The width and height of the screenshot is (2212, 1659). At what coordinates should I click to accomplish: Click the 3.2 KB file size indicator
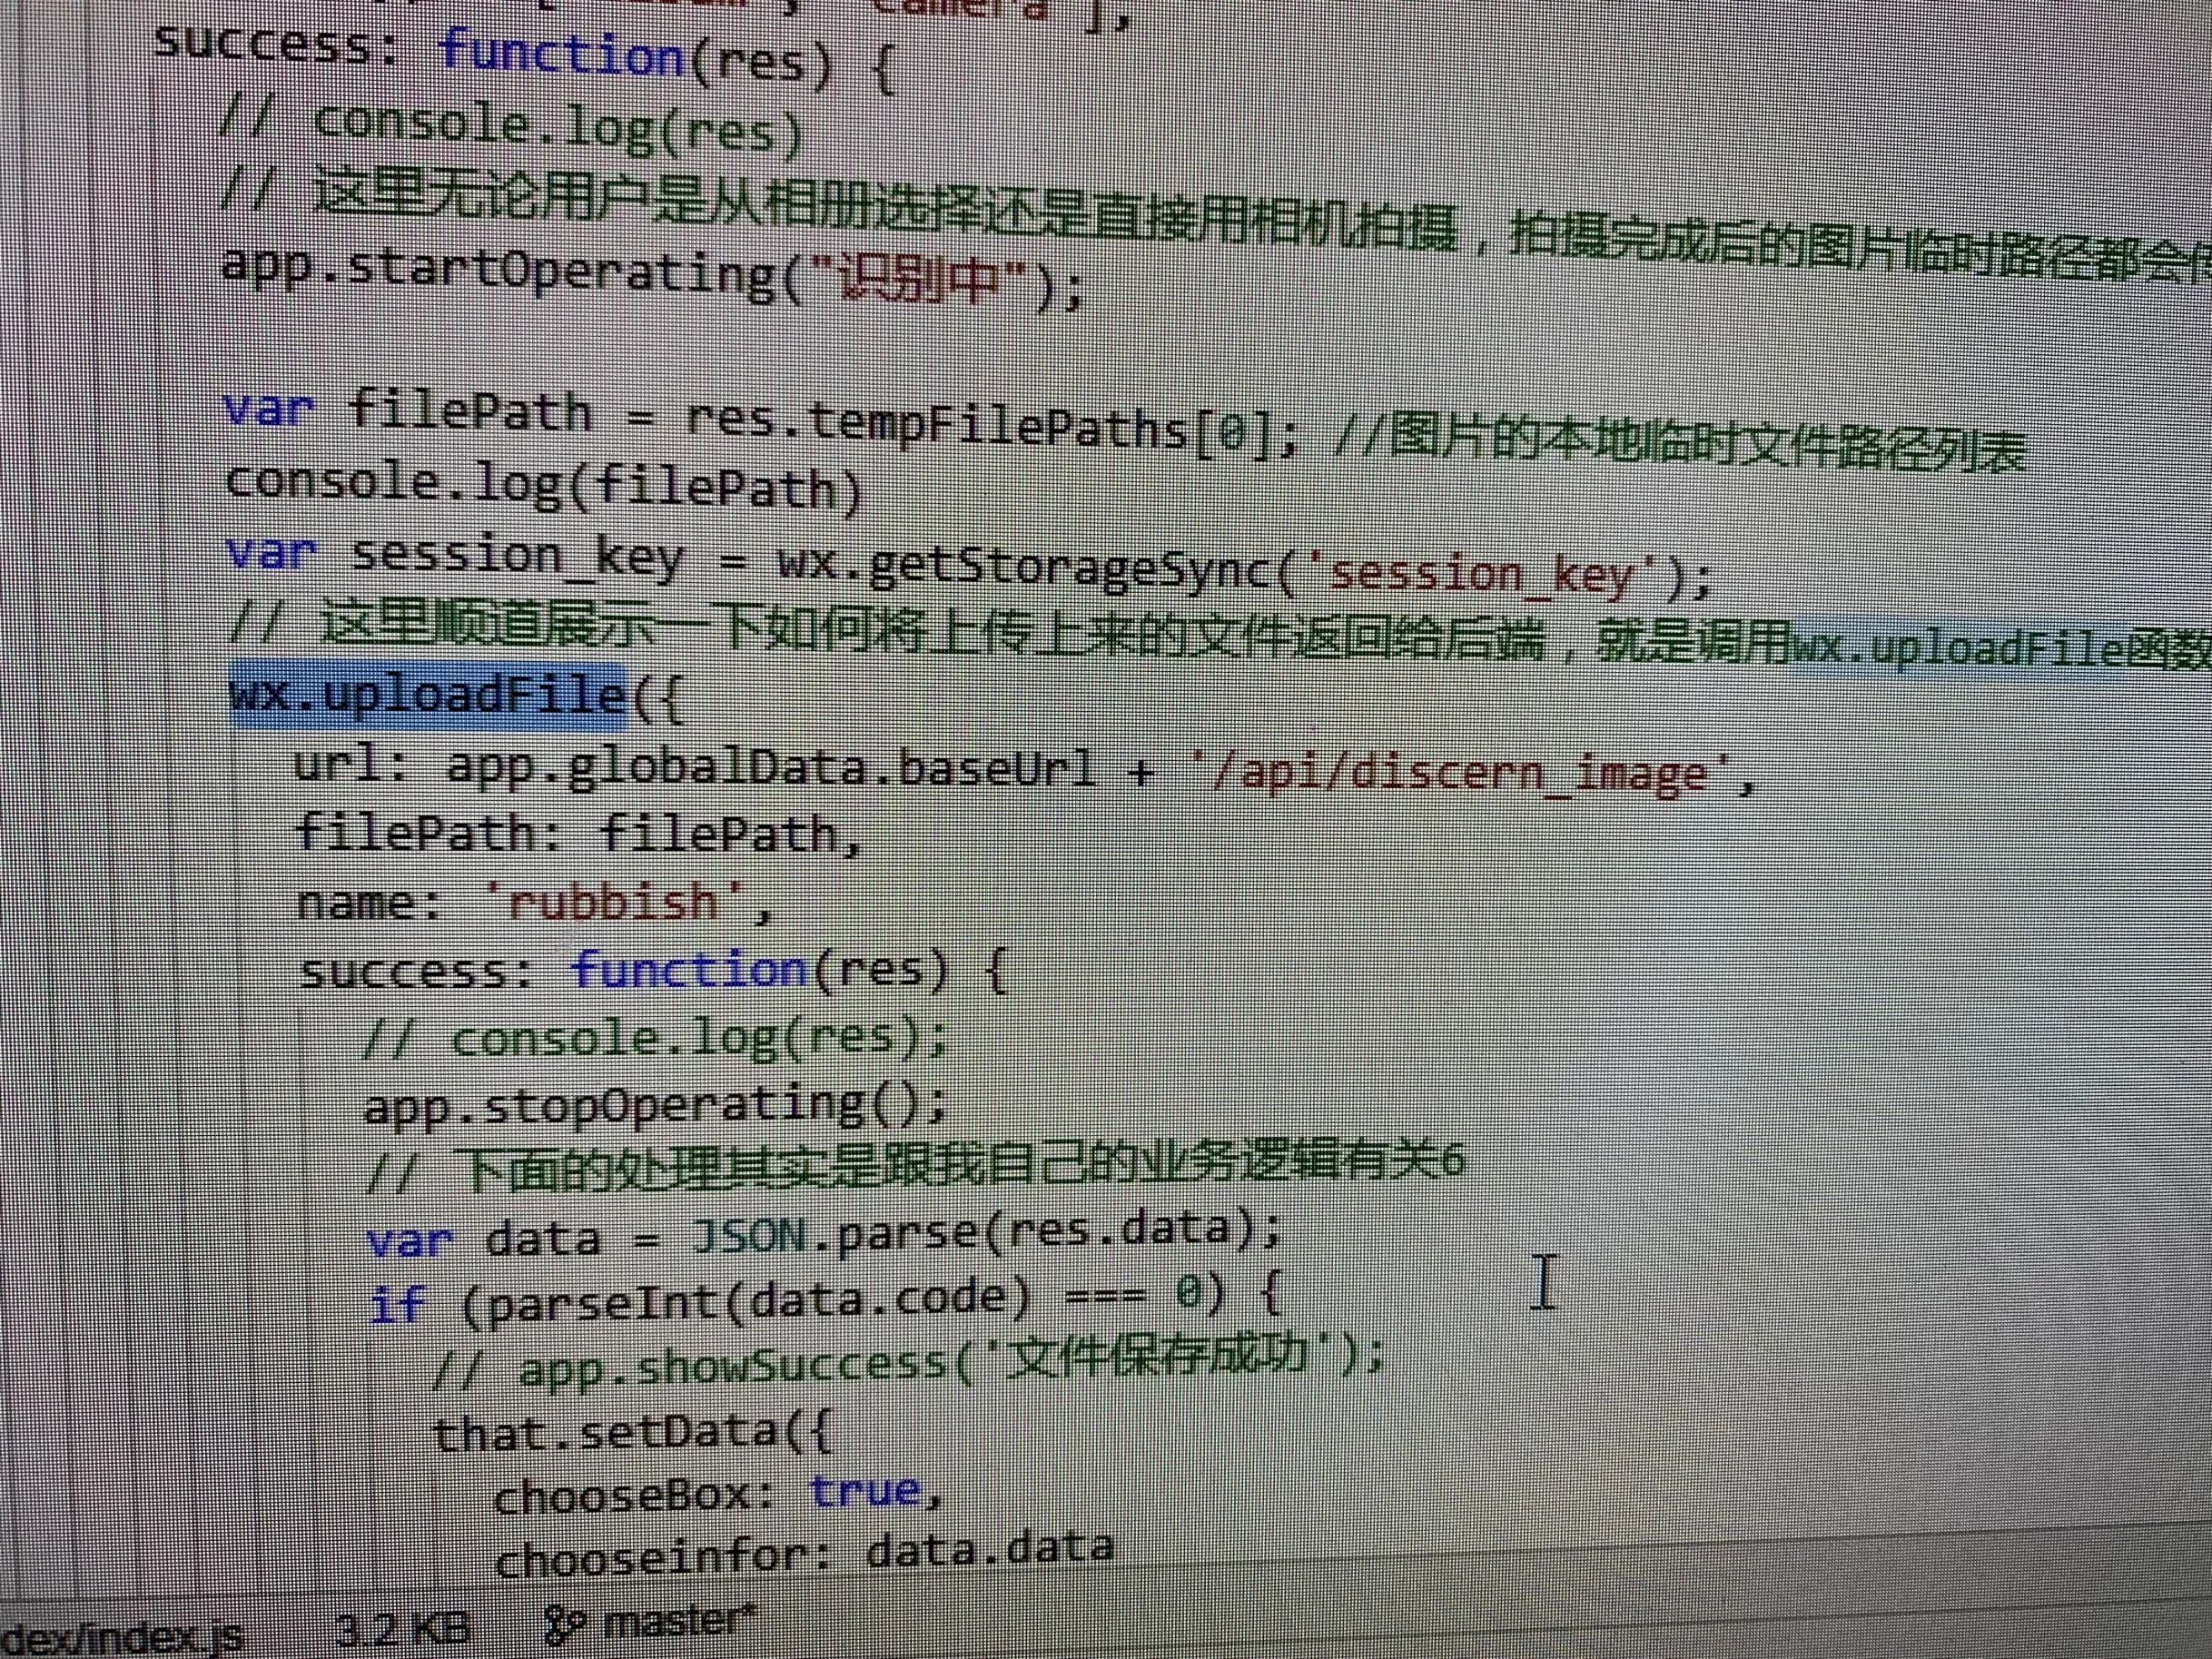click(401, 1630)
